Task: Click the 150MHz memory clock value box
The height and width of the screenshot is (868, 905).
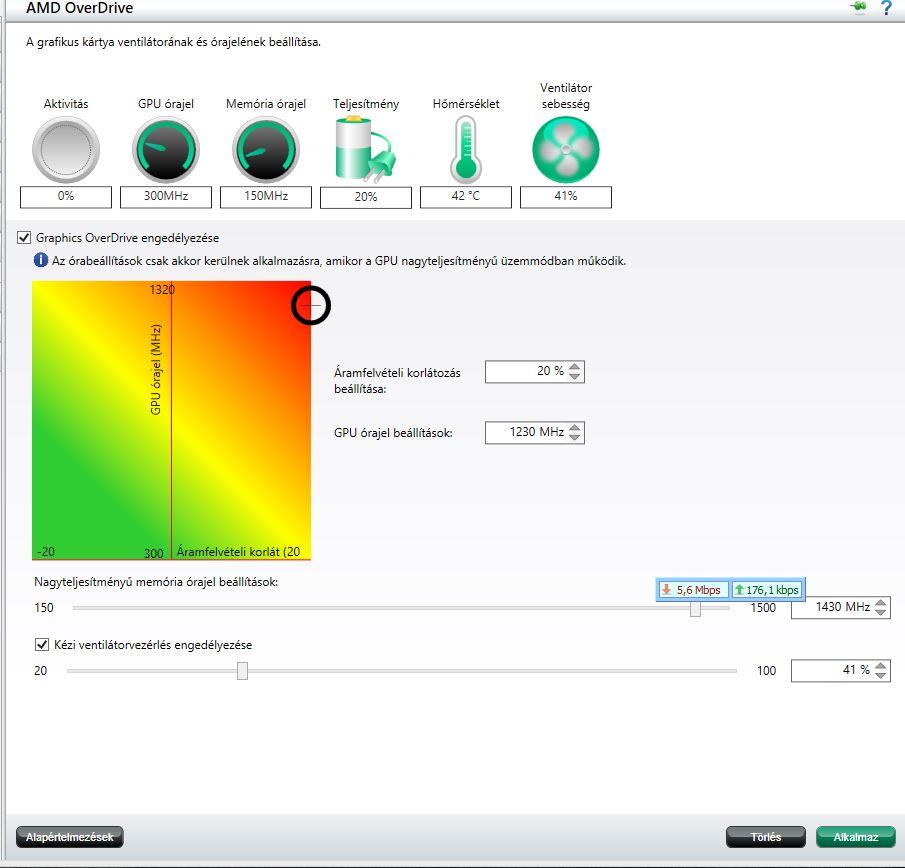Action: coord(265,196)
